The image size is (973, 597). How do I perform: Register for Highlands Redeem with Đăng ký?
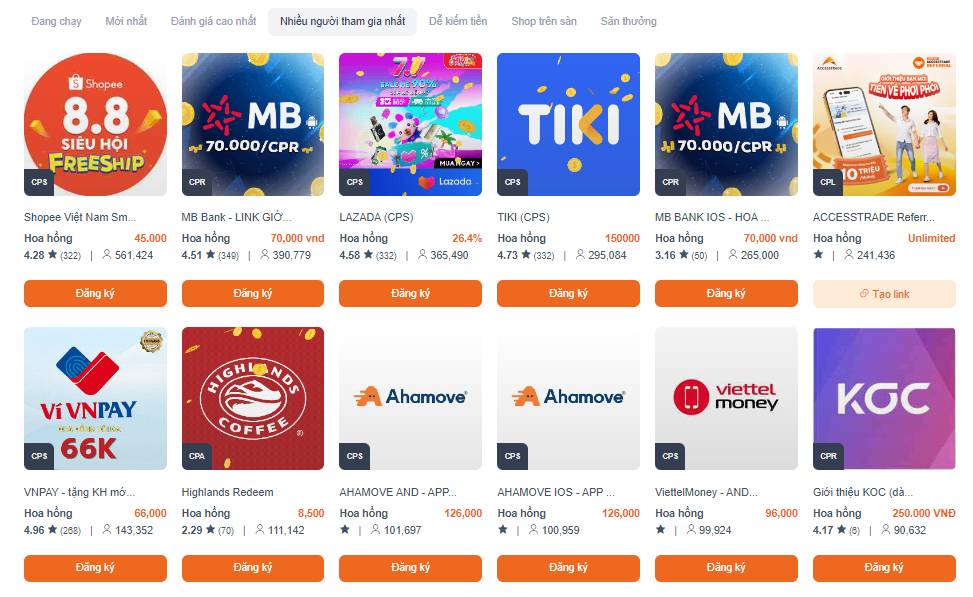click(x=253, y=568)
